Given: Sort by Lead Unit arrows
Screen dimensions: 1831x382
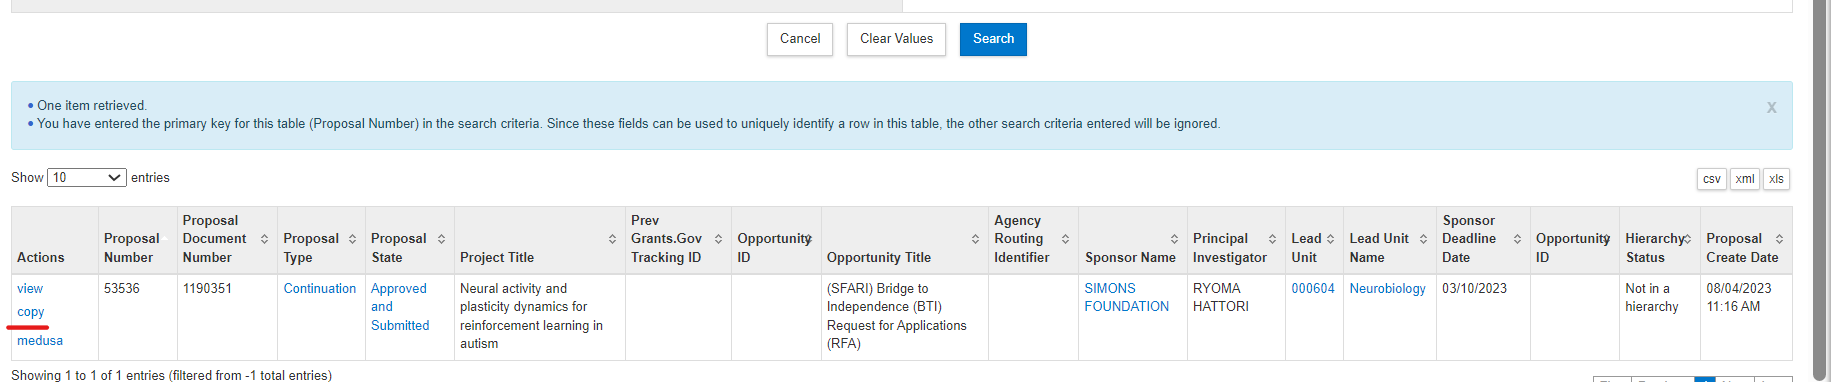Looking at the screenshot, I should [1330, 239].
